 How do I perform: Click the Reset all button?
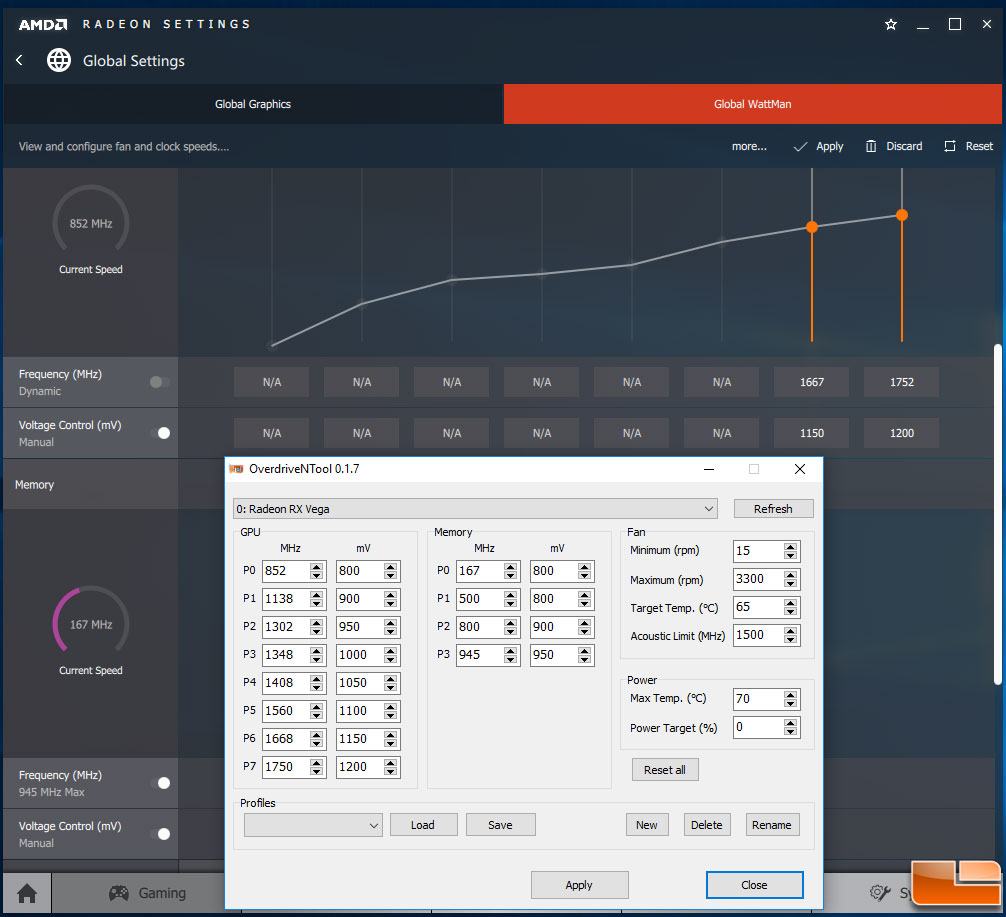click(665, 770)
